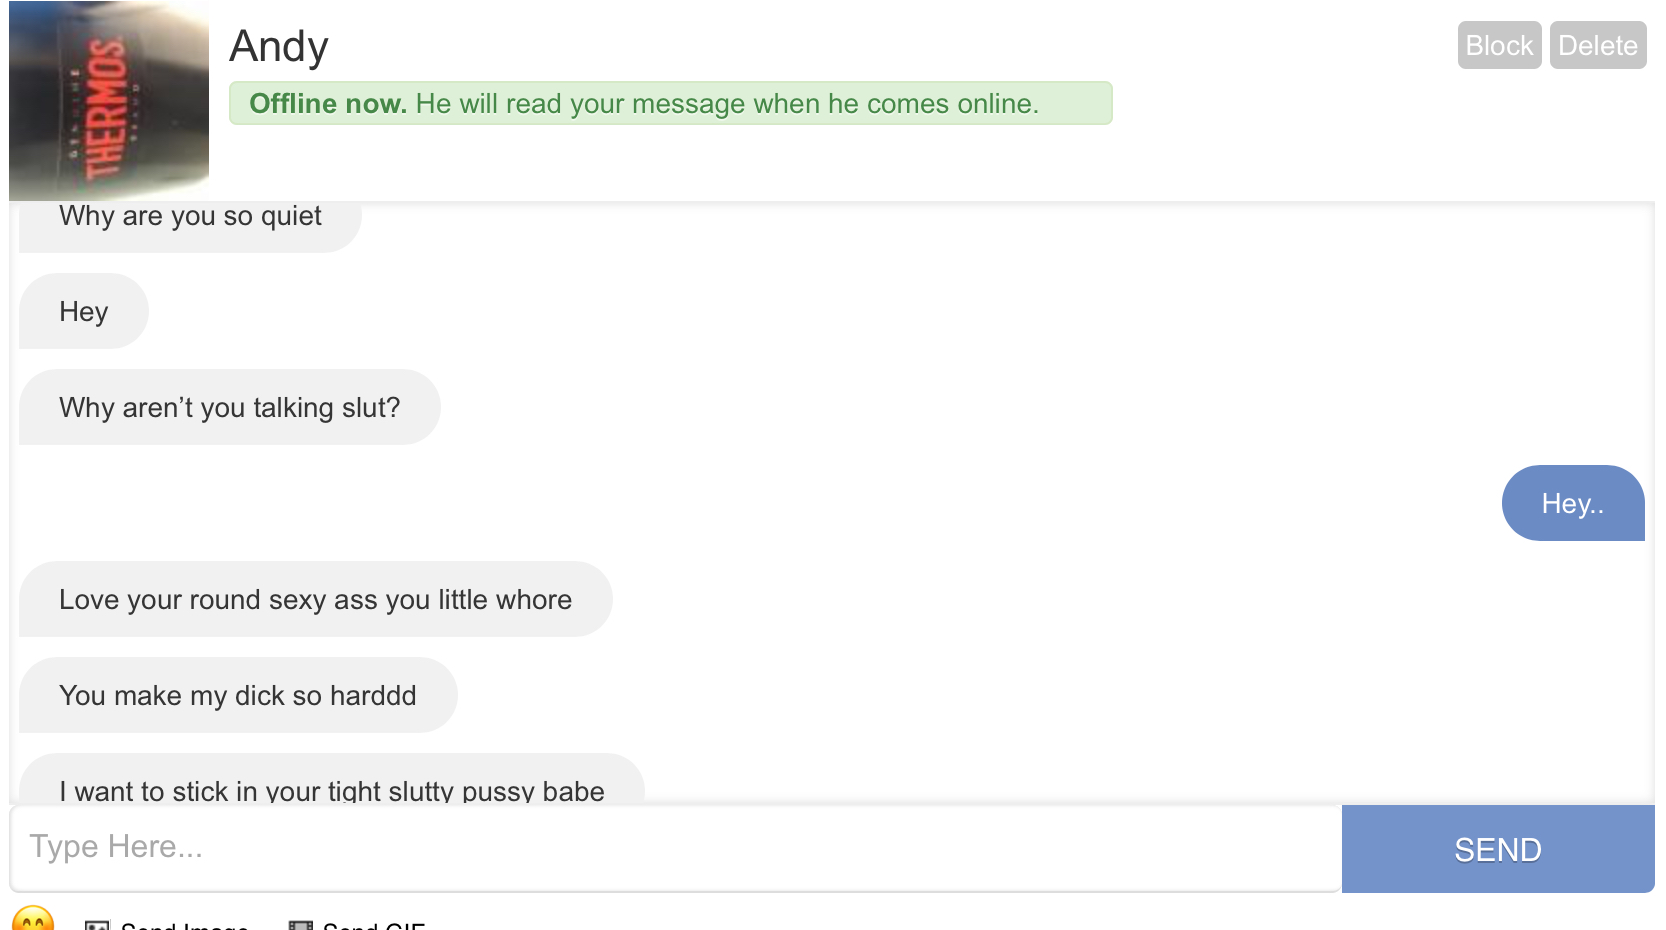Block the user Andy
The width and height of the screenshot is (1666, 930).
pos(1499,45)
